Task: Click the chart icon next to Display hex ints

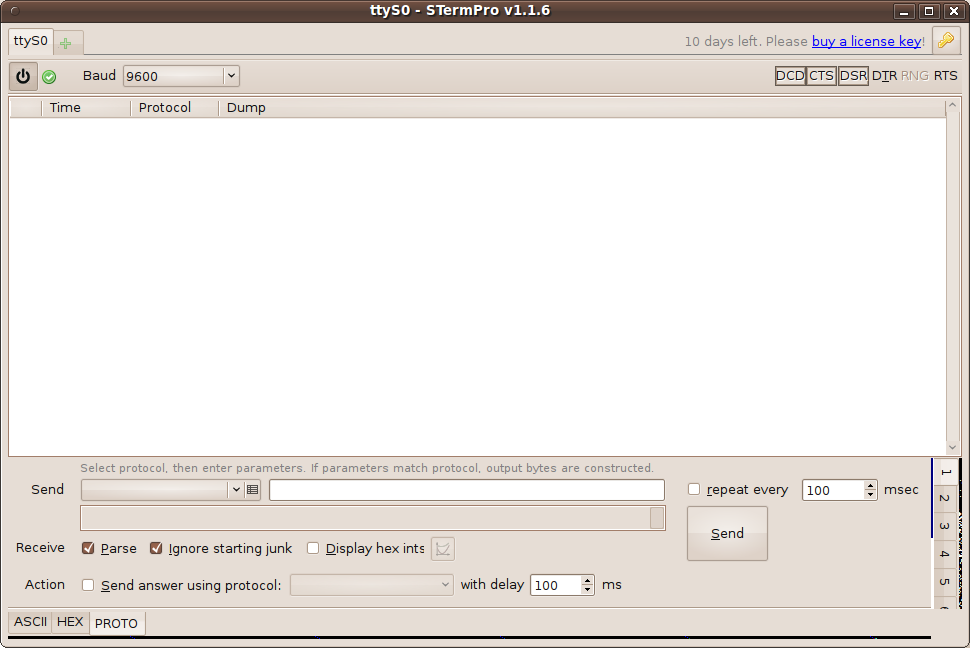Action: (442, 549)
